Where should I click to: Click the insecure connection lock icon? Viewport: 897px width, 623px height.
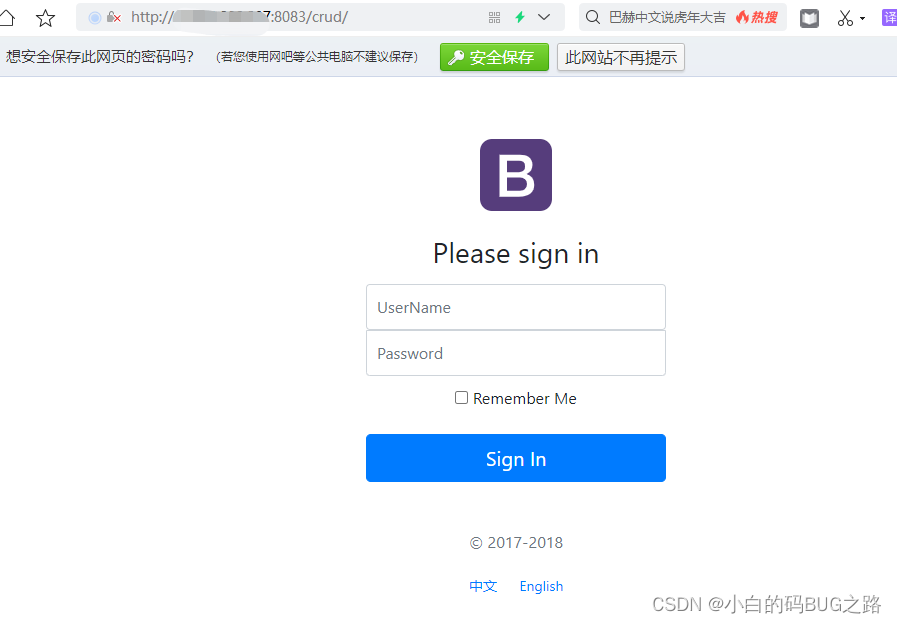pyautogui.click(x=114, y=17)
